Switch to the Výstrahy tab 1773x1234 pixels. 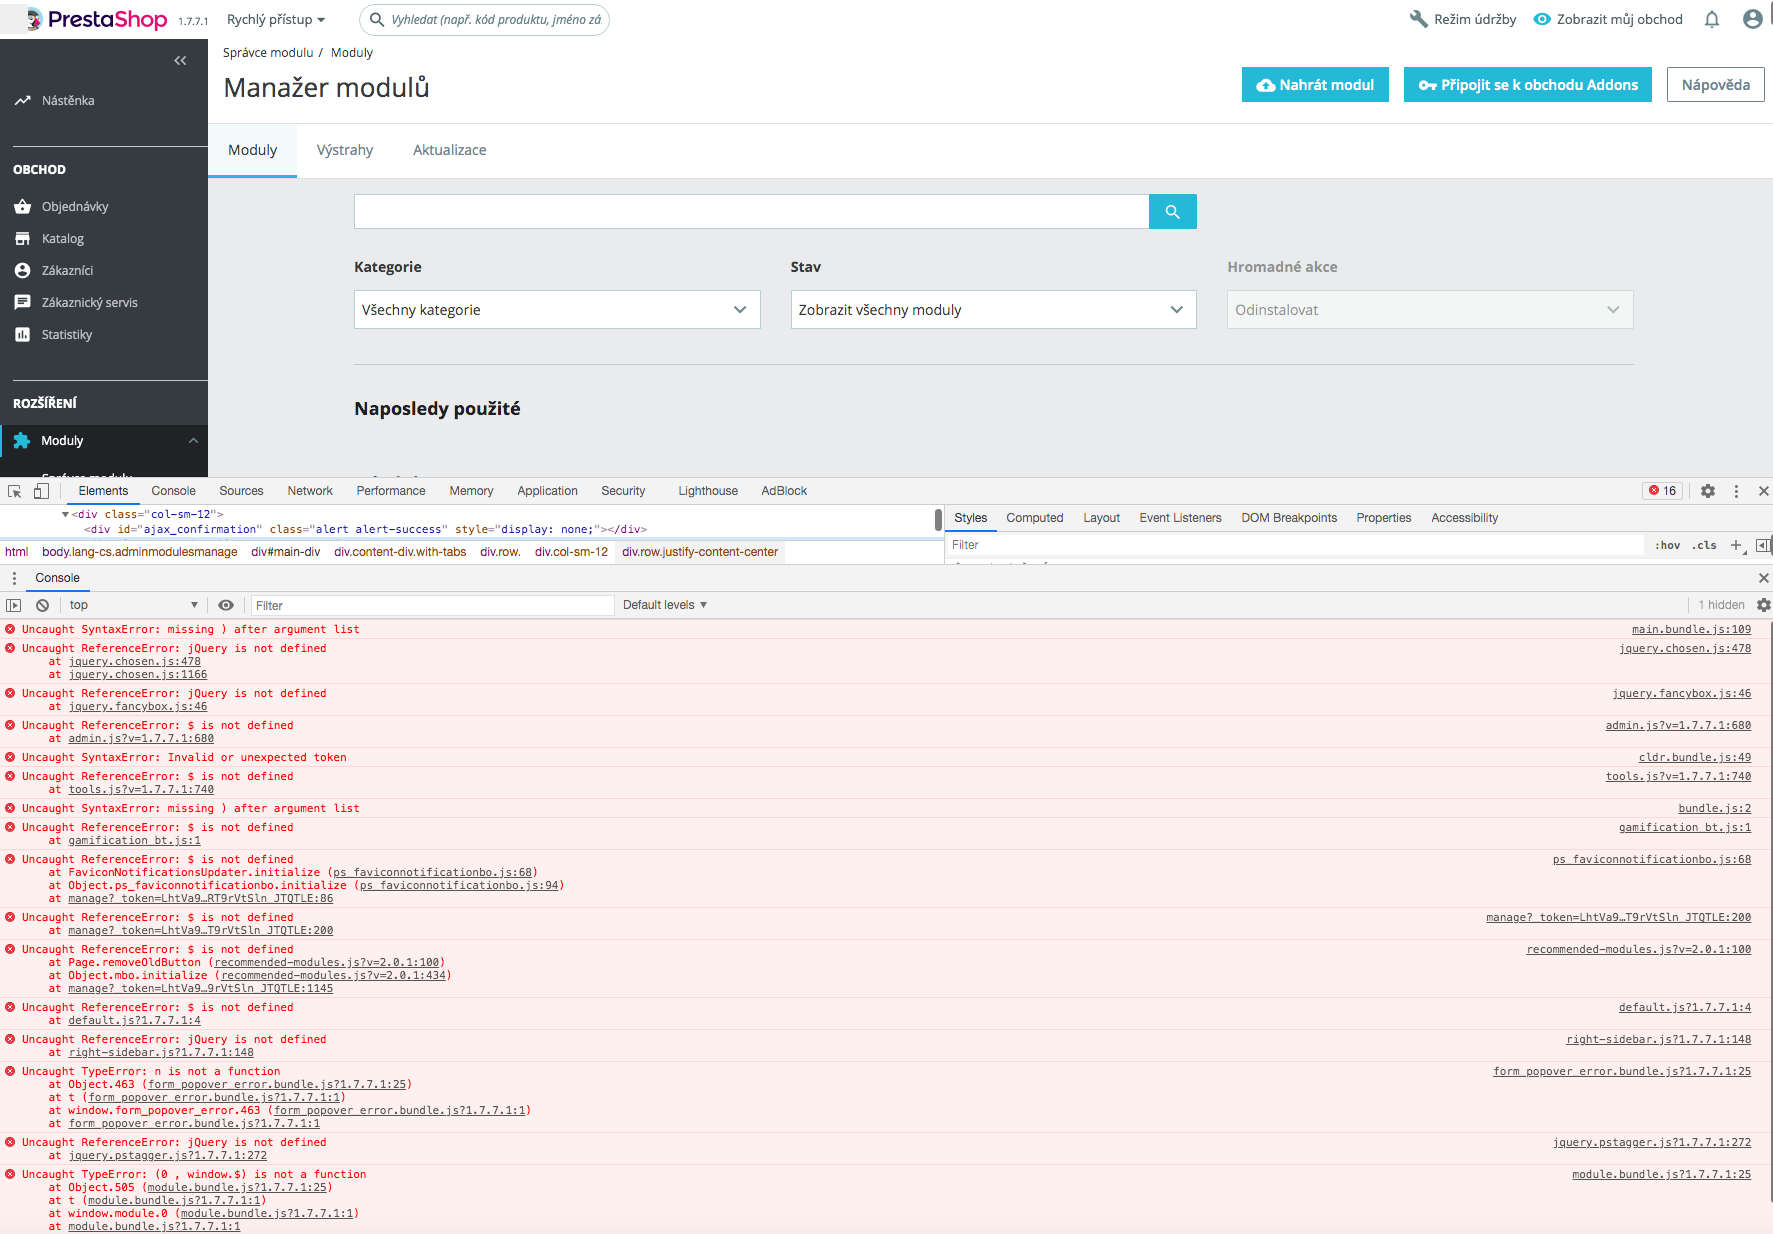(x=345, y=150)
